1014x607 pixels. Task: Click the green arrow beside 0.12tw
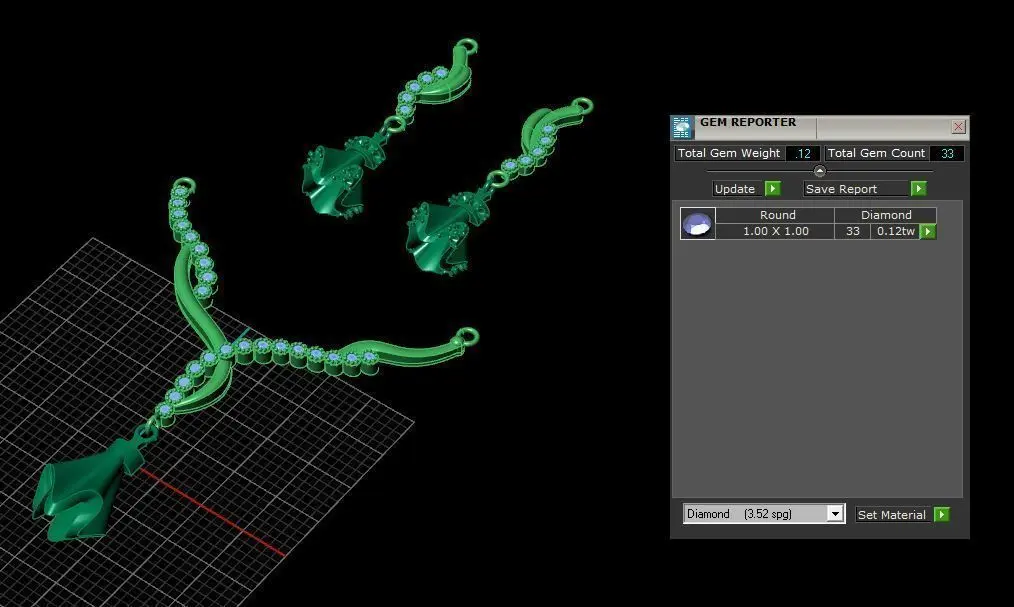[928, 231]
